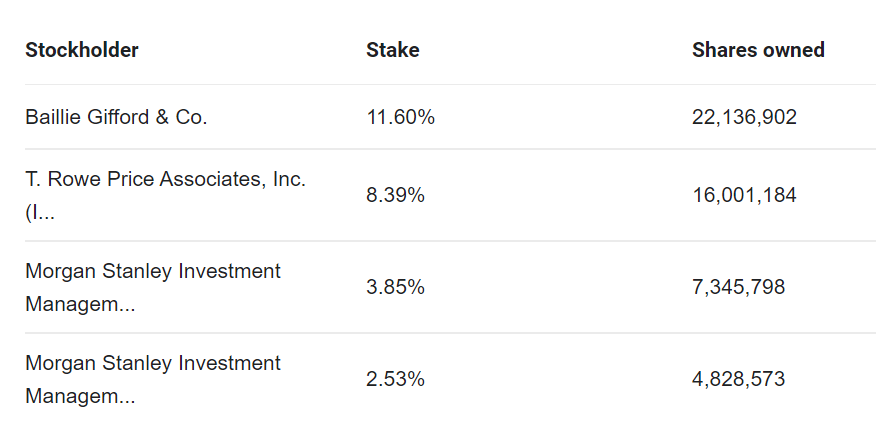876x424 pixels.
Task: Select the 3.85% stake value
Action: (x=395, y=287)
